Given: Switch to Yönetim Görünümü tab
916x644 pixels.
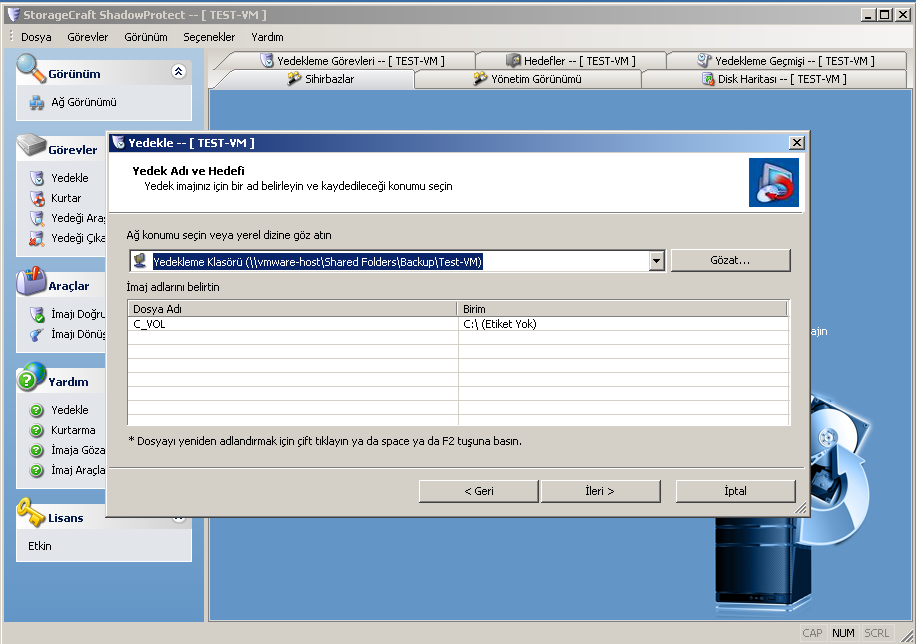Looking at the screenshot, I should 528,79.
